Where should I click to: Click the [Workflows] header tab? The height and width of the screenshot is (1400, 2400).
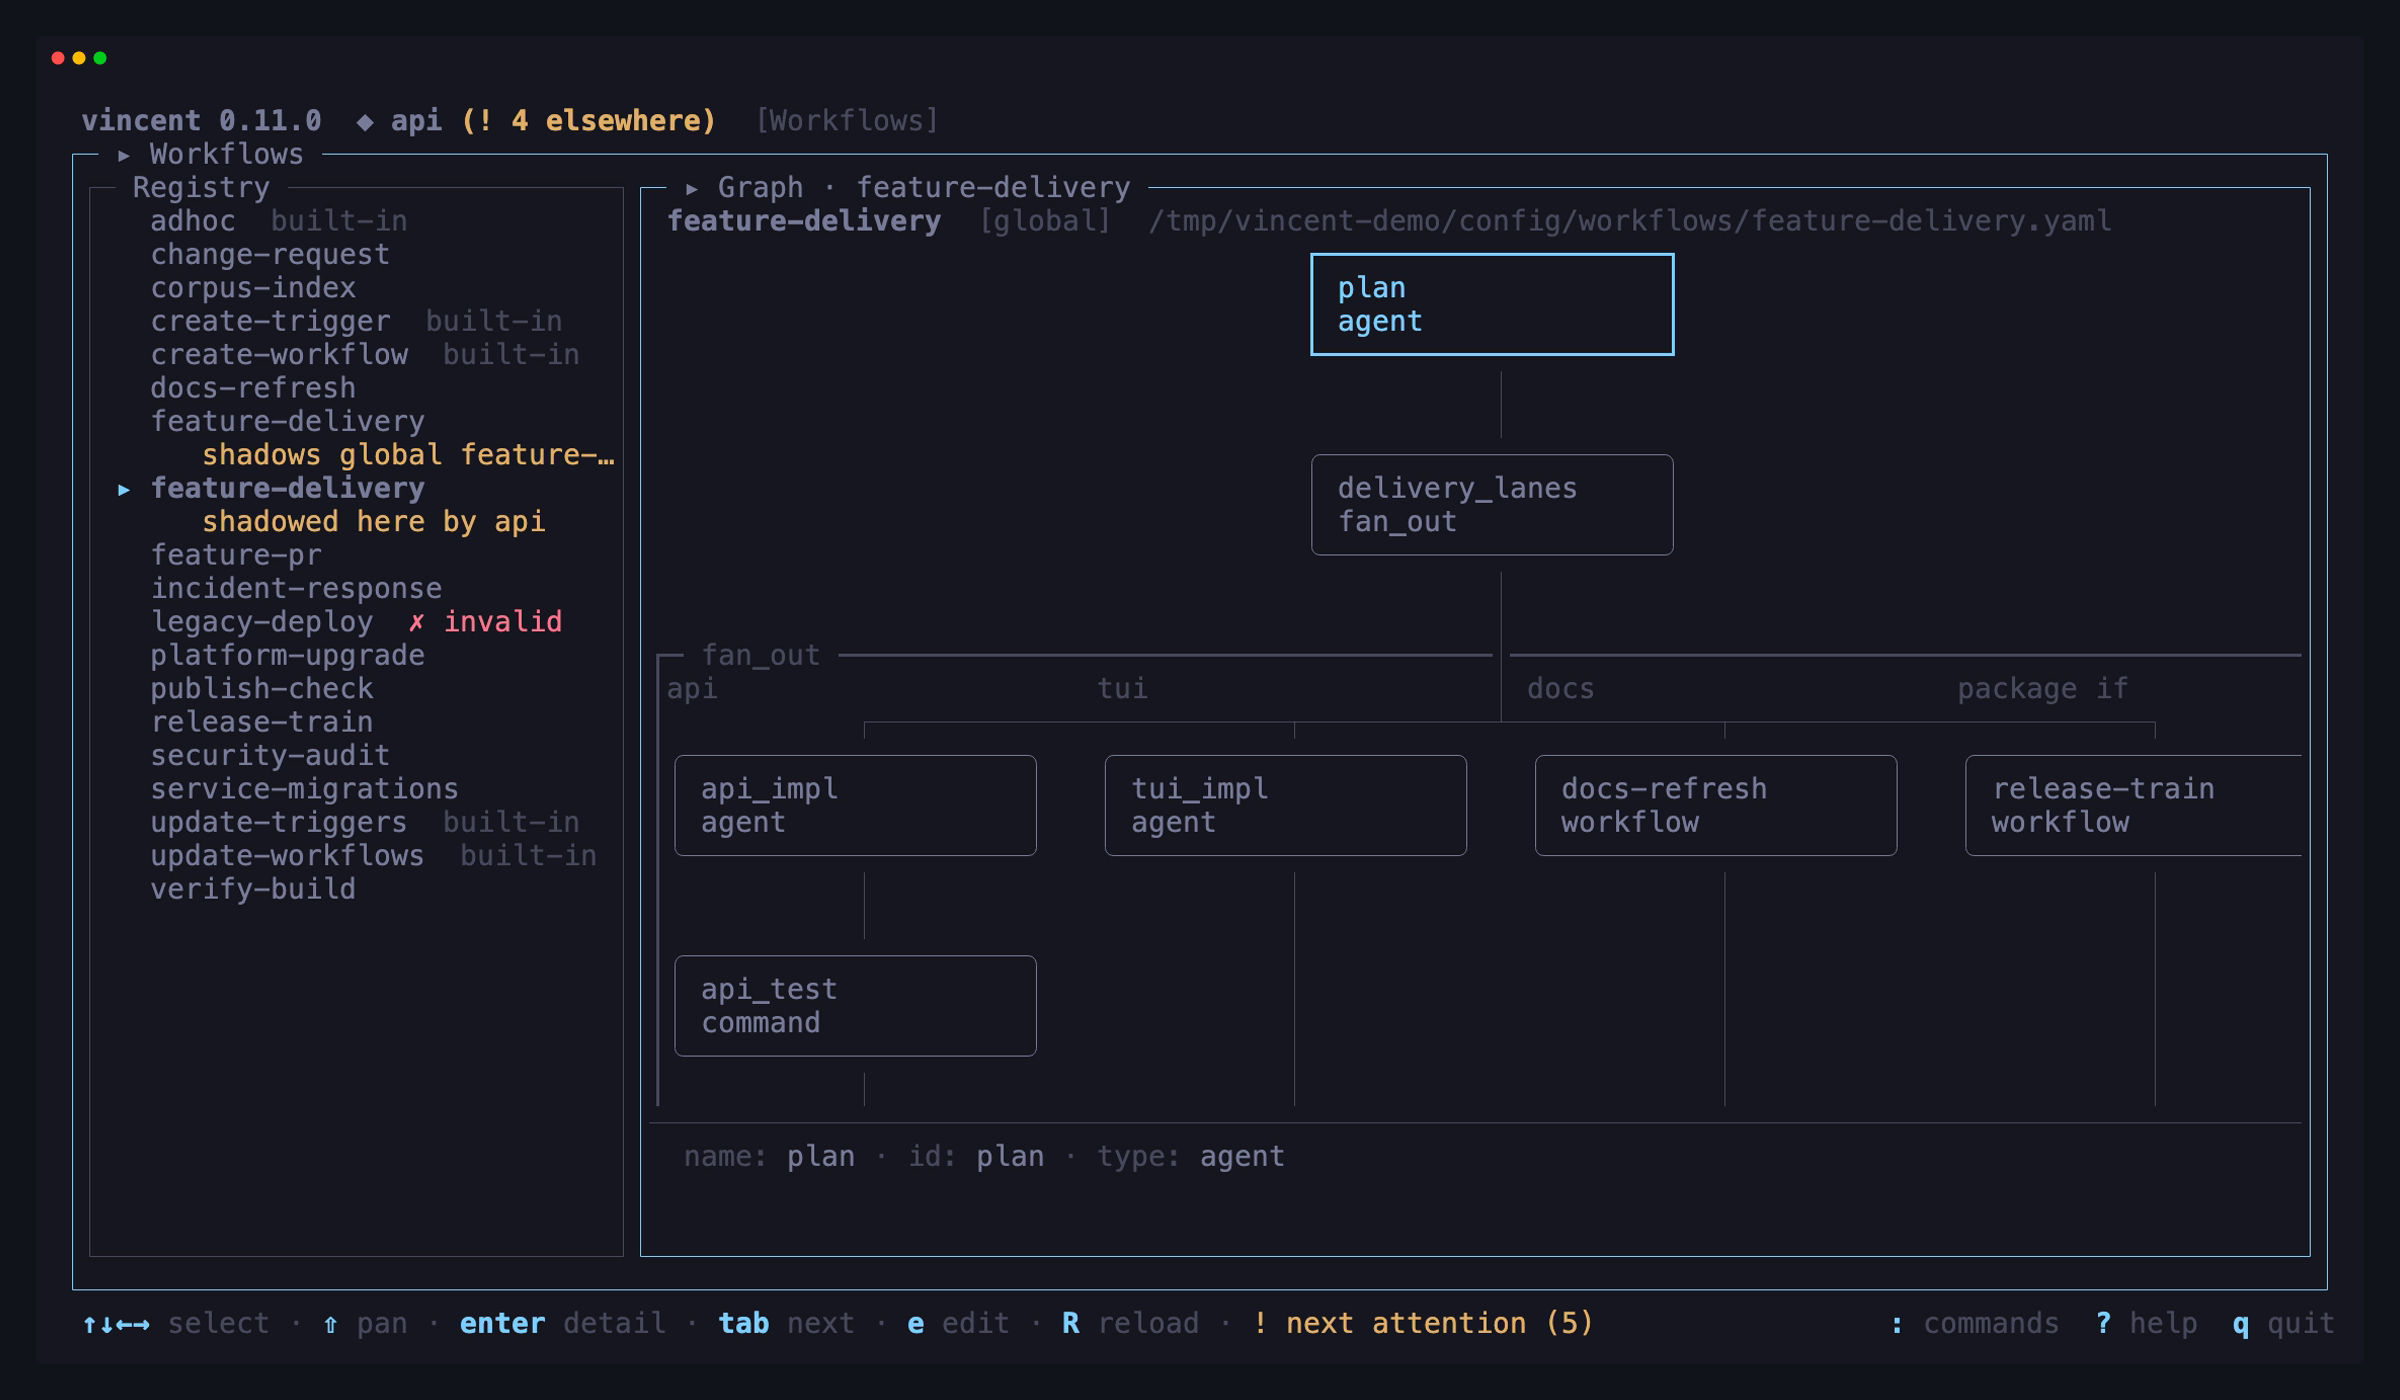click(847, 121)
